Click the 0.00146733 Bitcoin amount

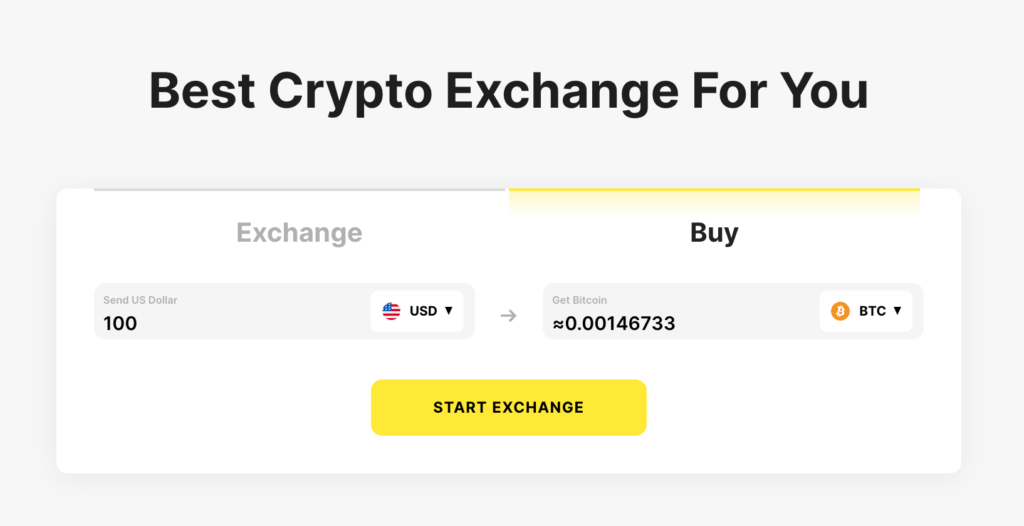point(621,323)
